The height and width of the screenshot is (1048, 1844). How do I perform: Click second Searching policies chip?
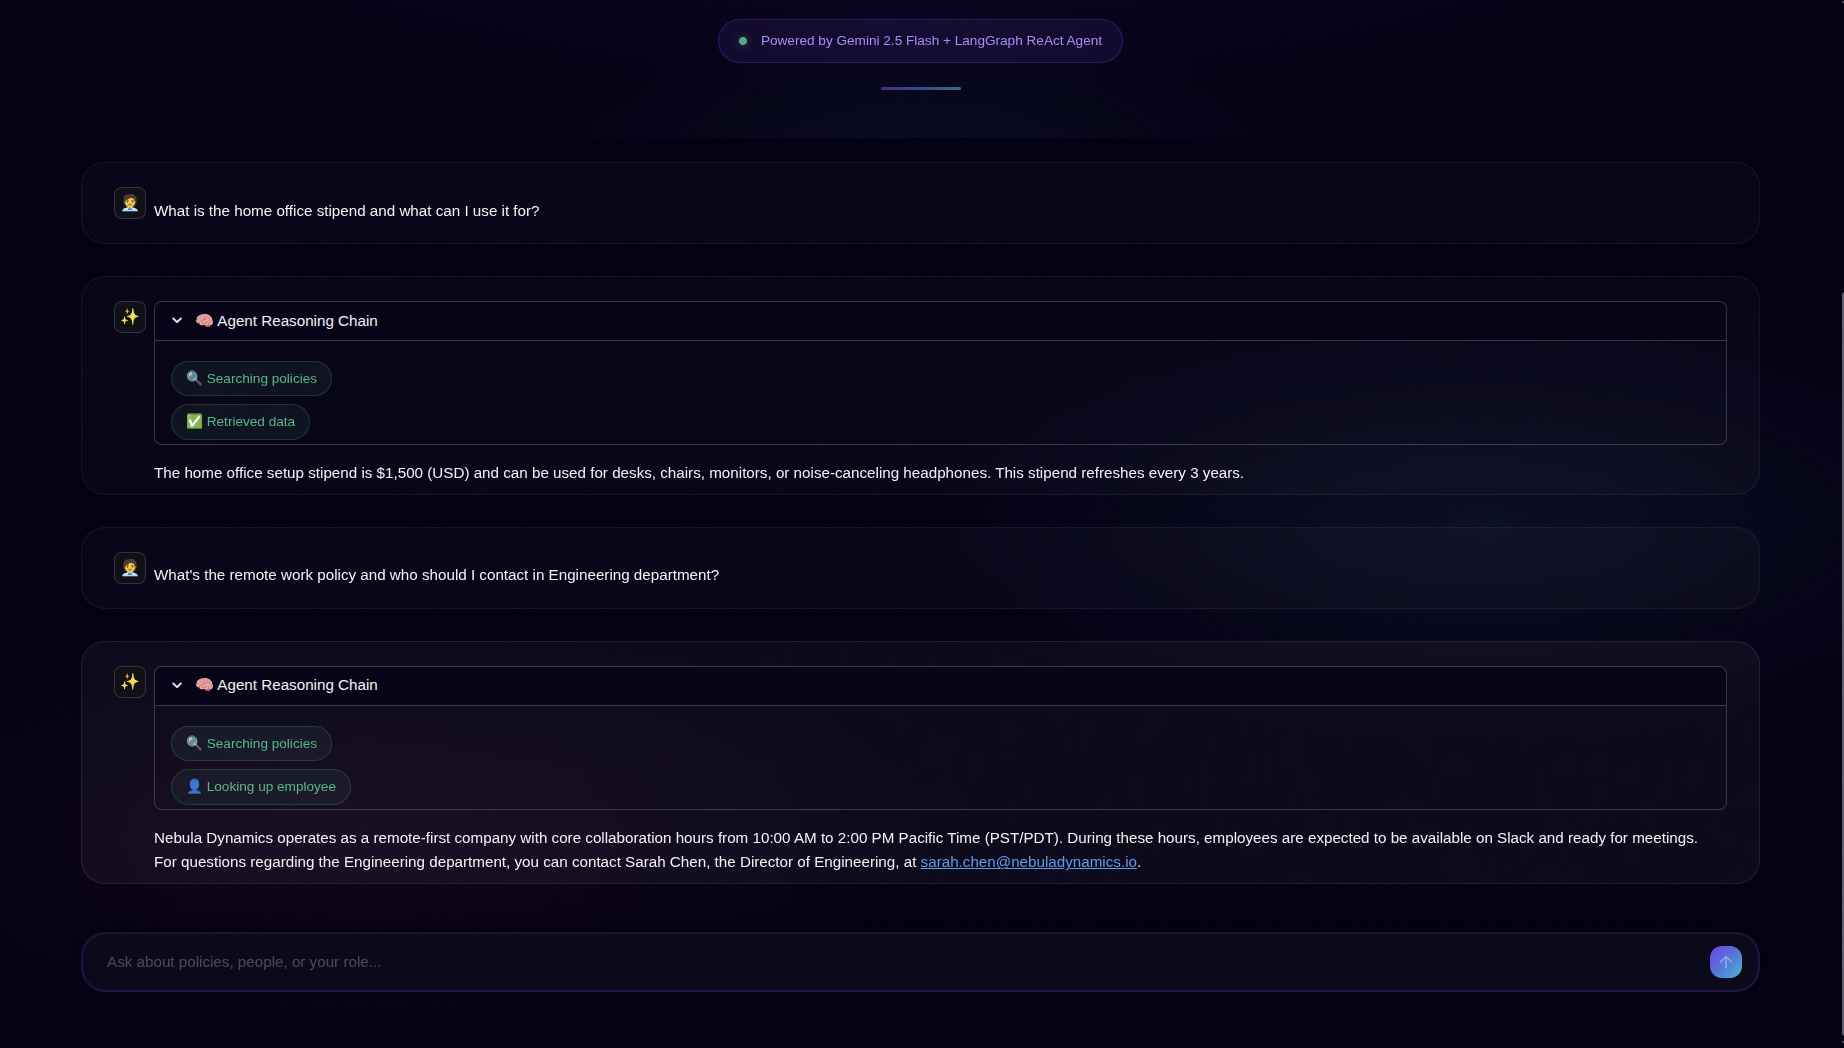[x=251, y=744]
